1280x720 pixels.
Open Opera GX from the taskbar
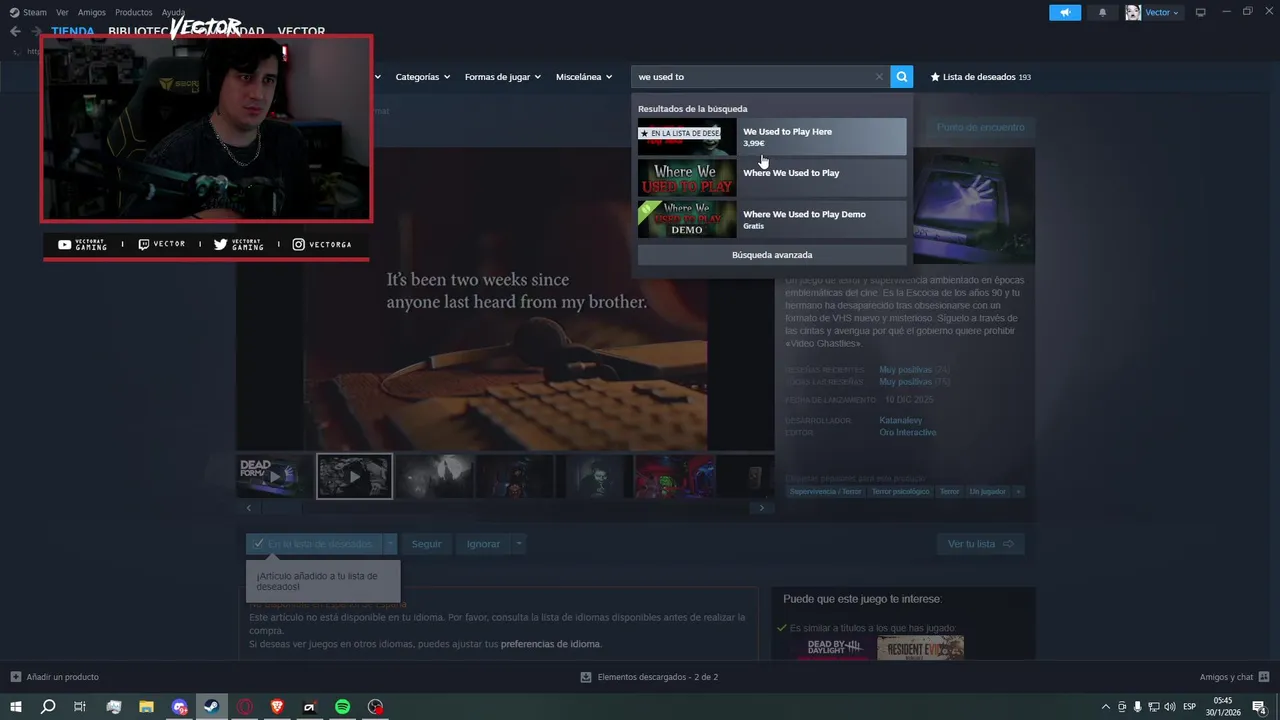(x=244, y=707)
